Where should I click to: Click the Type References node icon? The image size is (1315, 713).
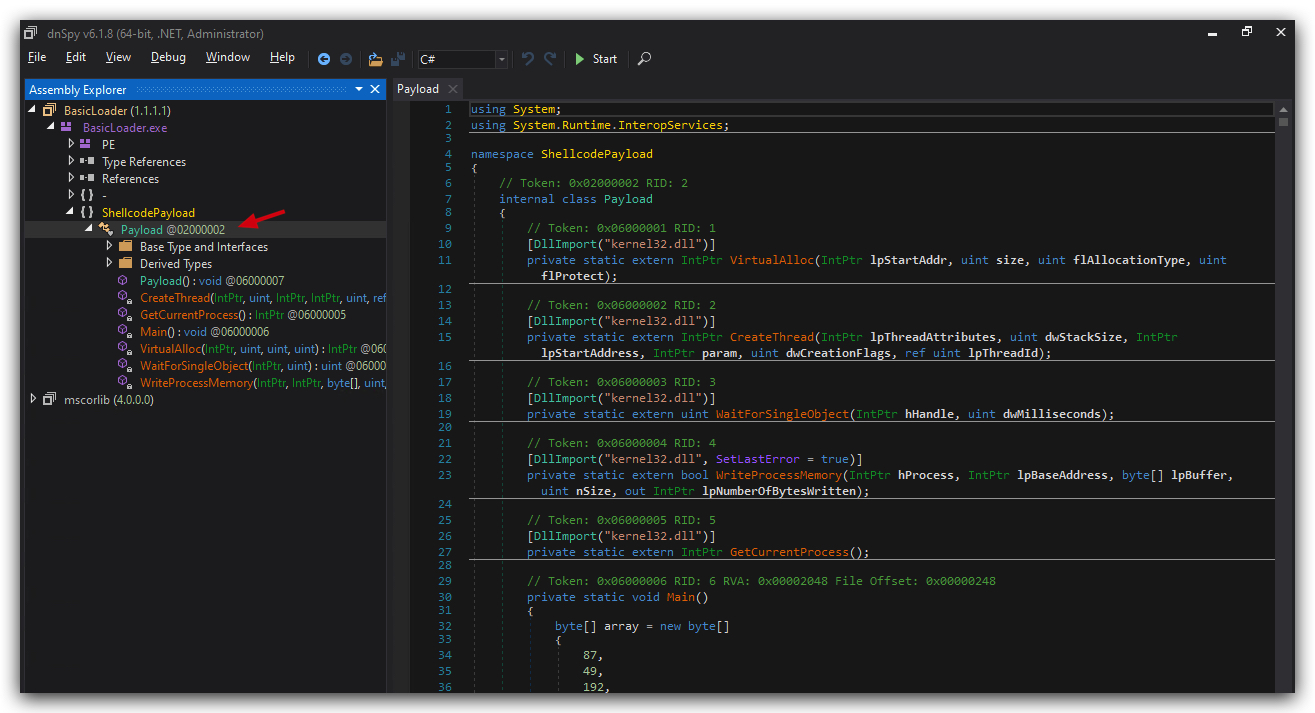click(87, 161)
